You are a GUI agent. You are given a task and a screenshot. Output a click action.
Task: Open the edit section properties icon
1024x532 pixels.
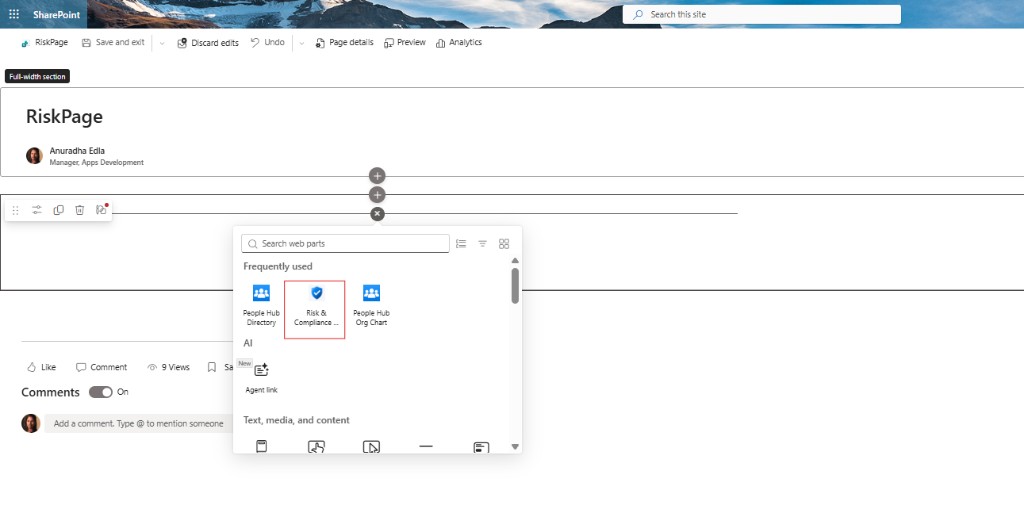point(37,210)
